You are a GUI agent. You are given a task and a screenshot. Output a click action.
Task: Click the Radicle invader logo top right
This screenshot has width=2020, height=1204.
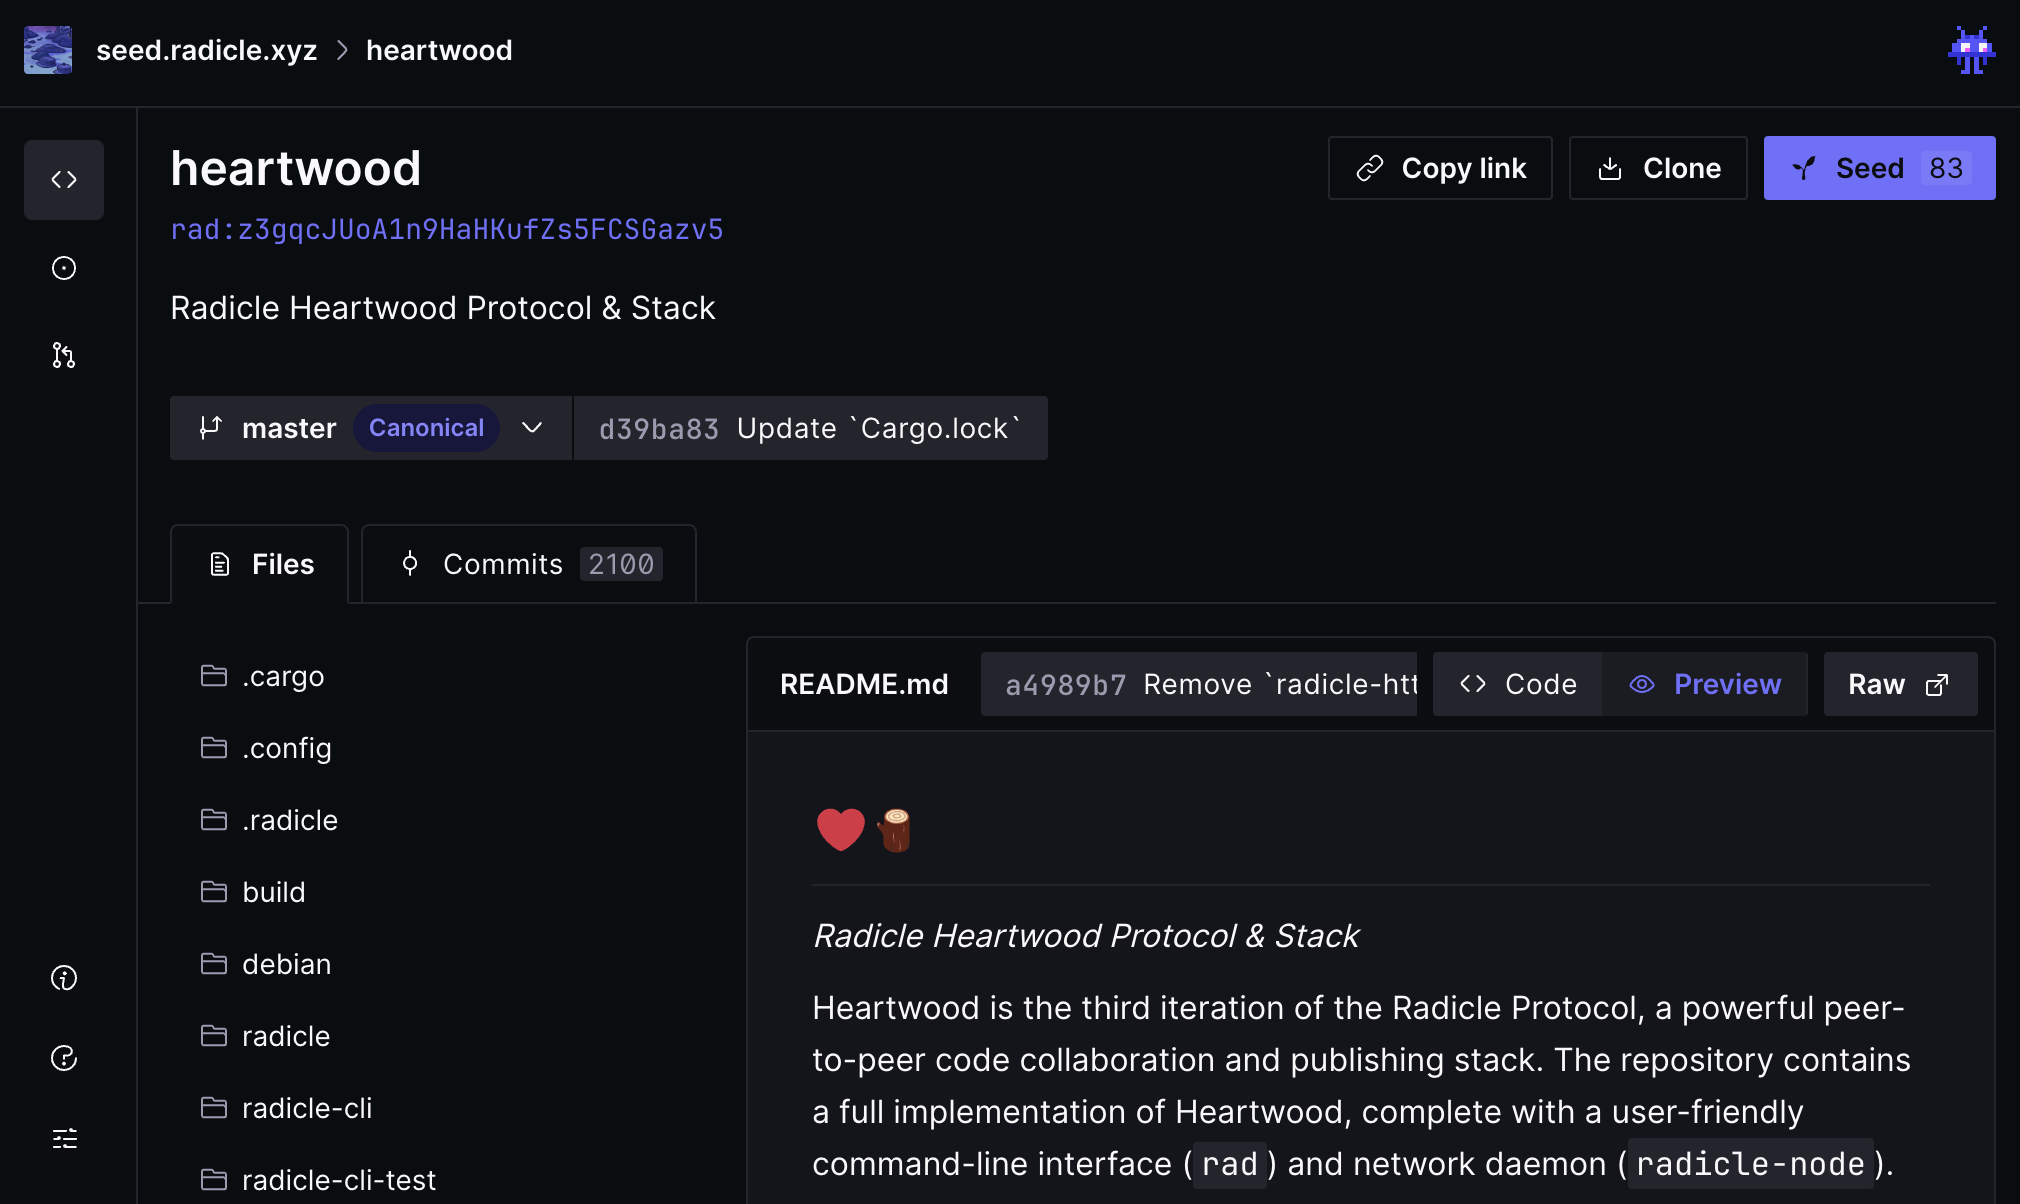click(x=1971, y=49)
